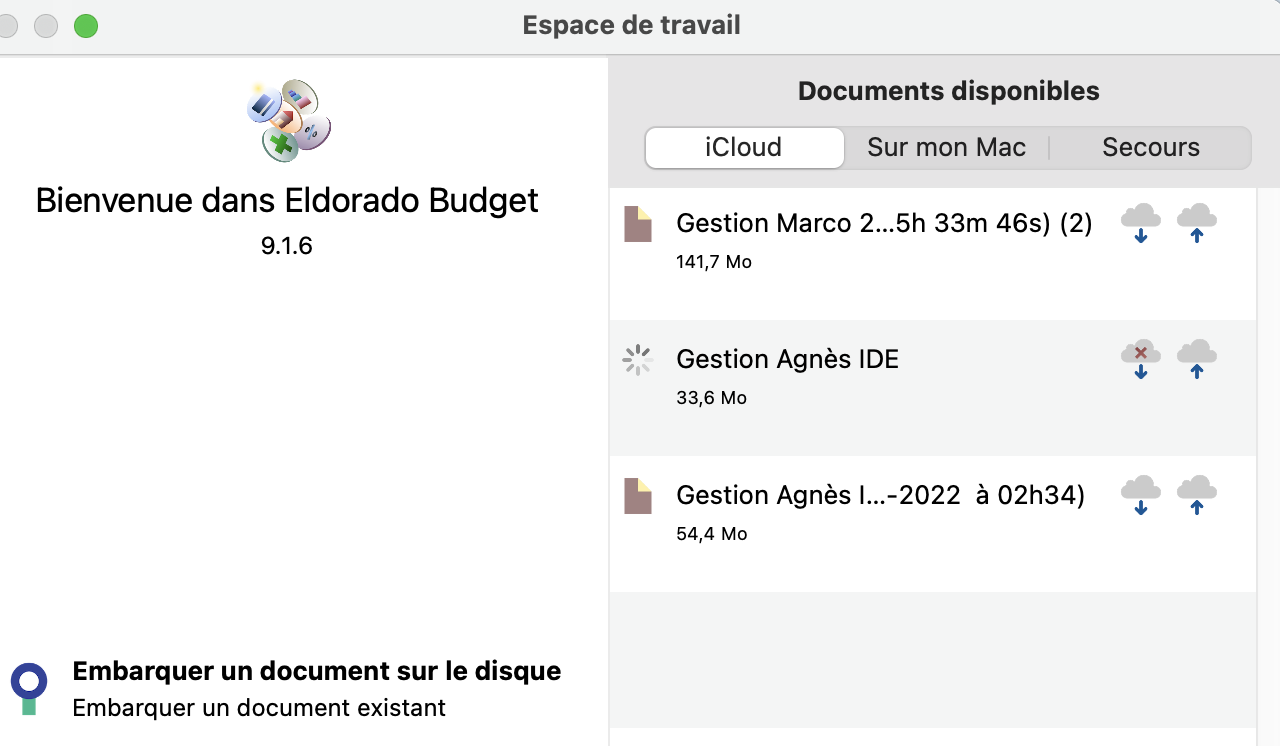The image size is (1280, 746).
Task: Download cloud icon for Gestion Agnès 02h34 document
Action: [x=1141, y=495]
